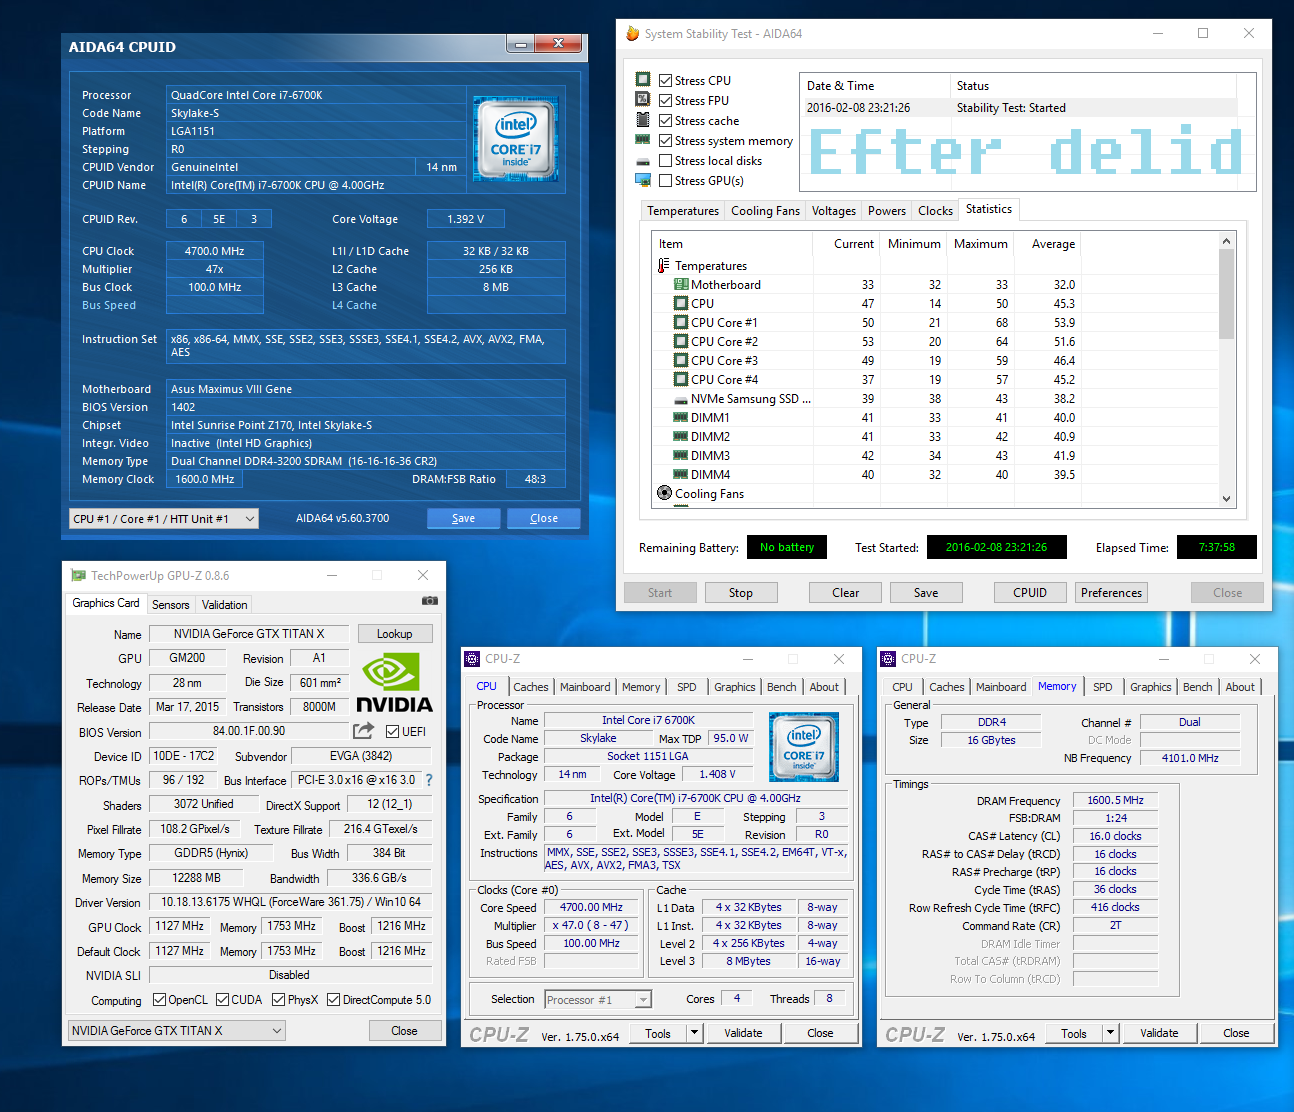Click the GPU-Z Close button
Screen dimensions: 1294x1112
(x=405, y=1030)
